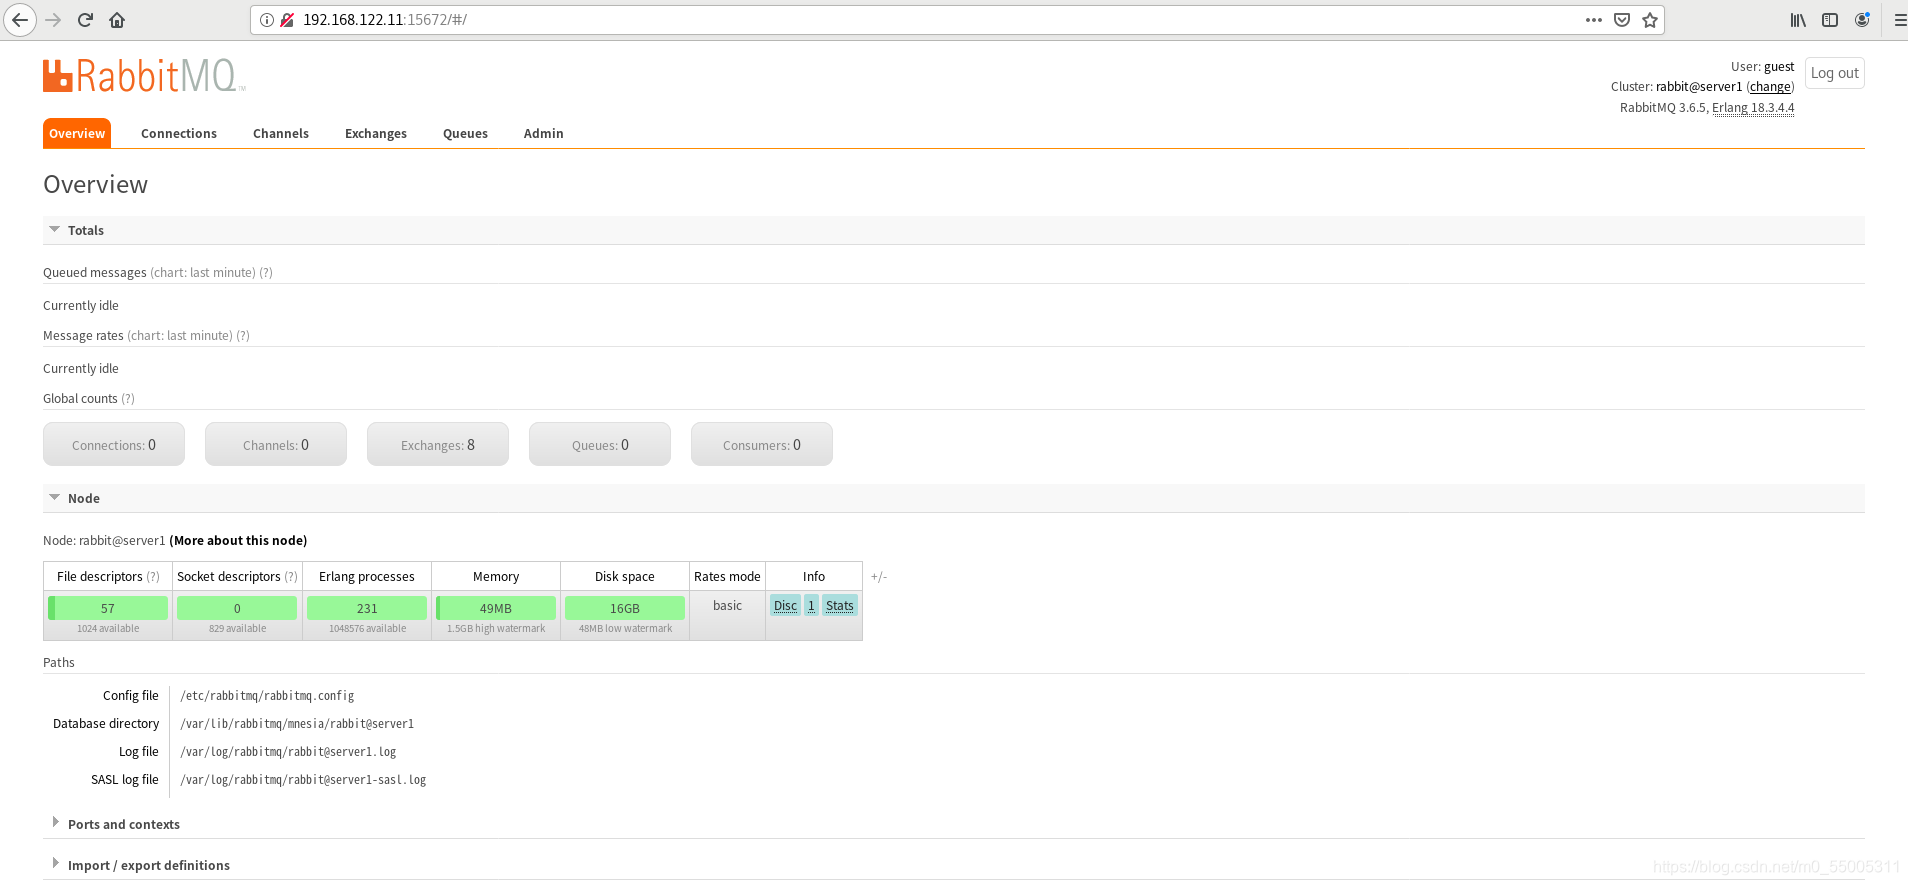Go to the browser Home icon
Screen dimensions: 1908x885
(x=117, y=20)
